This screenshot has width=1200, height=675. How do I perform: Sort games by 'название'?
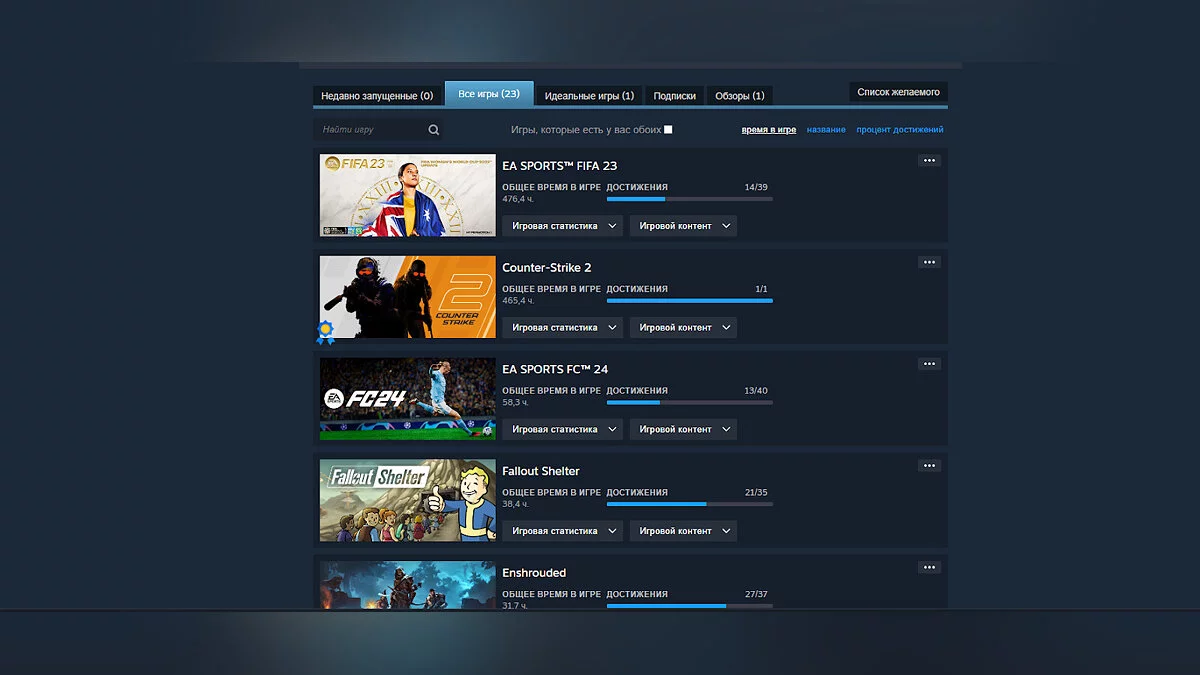tap(826, 129)
